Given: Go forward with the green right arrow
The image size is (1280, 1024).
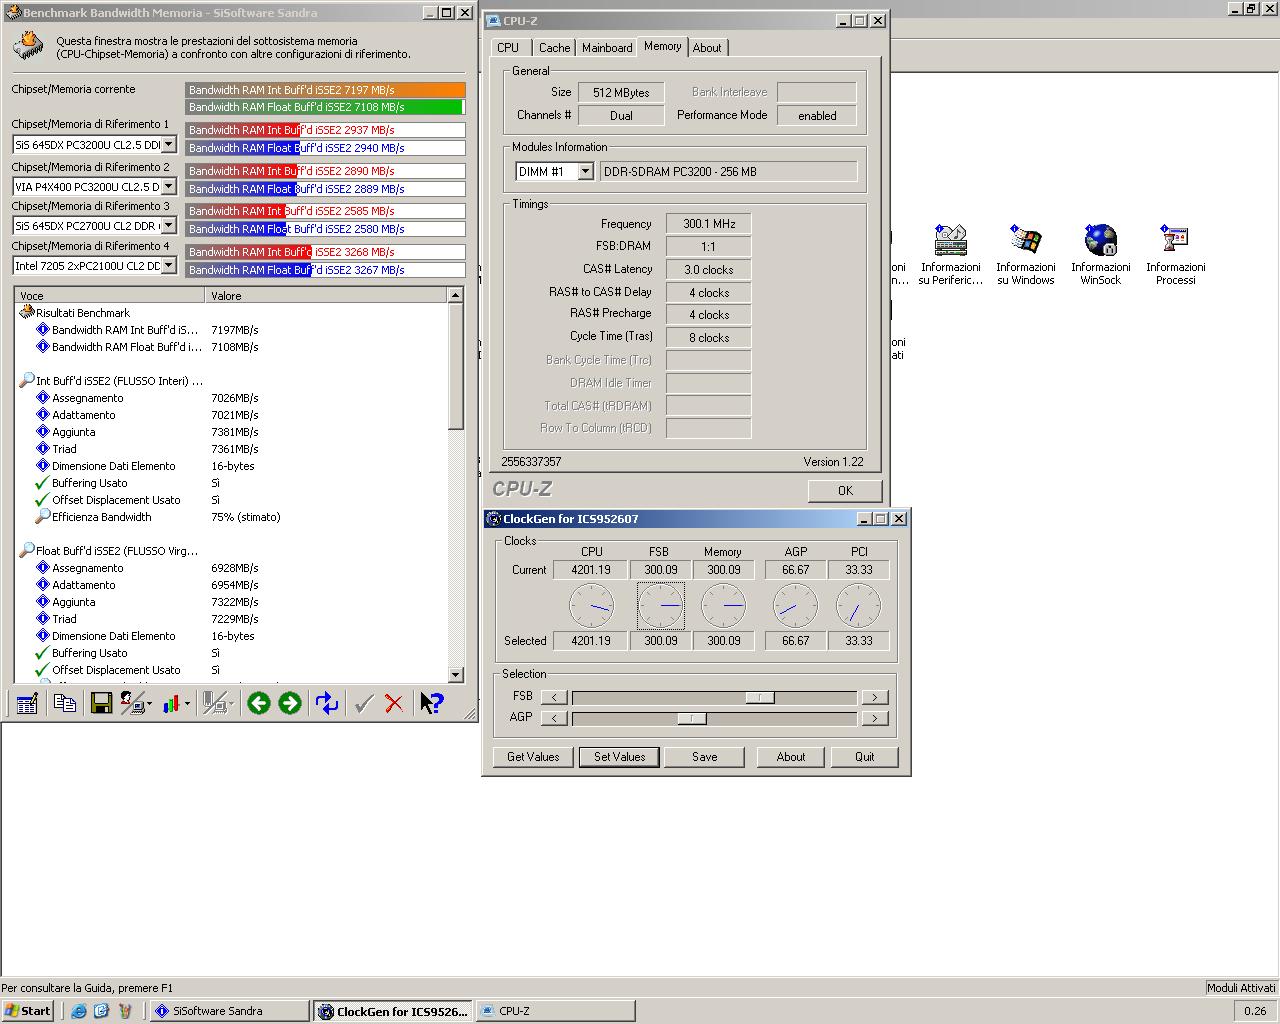Looking at the screenshot, I should [x=290, y=703].
